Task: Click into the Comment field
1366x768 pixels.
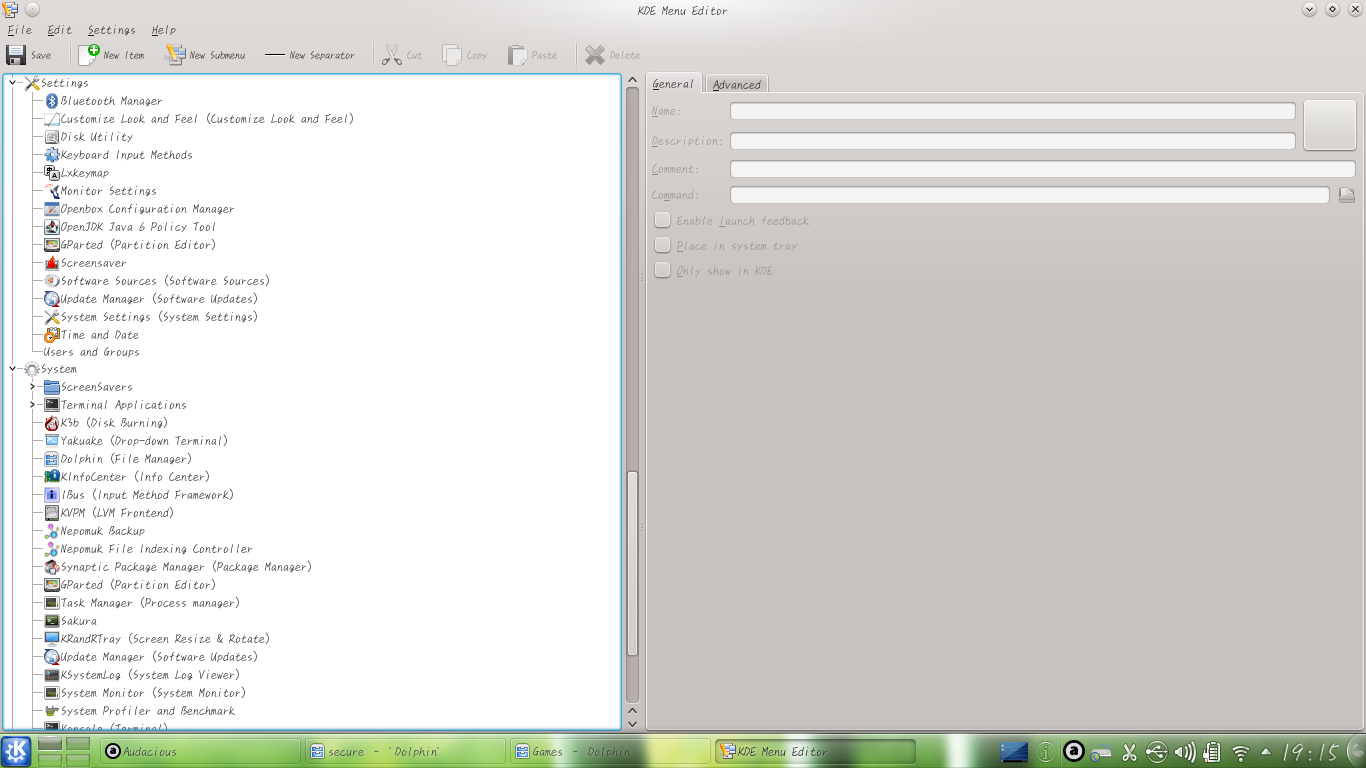Action: pyautogui.click(x=1042, y=169)
